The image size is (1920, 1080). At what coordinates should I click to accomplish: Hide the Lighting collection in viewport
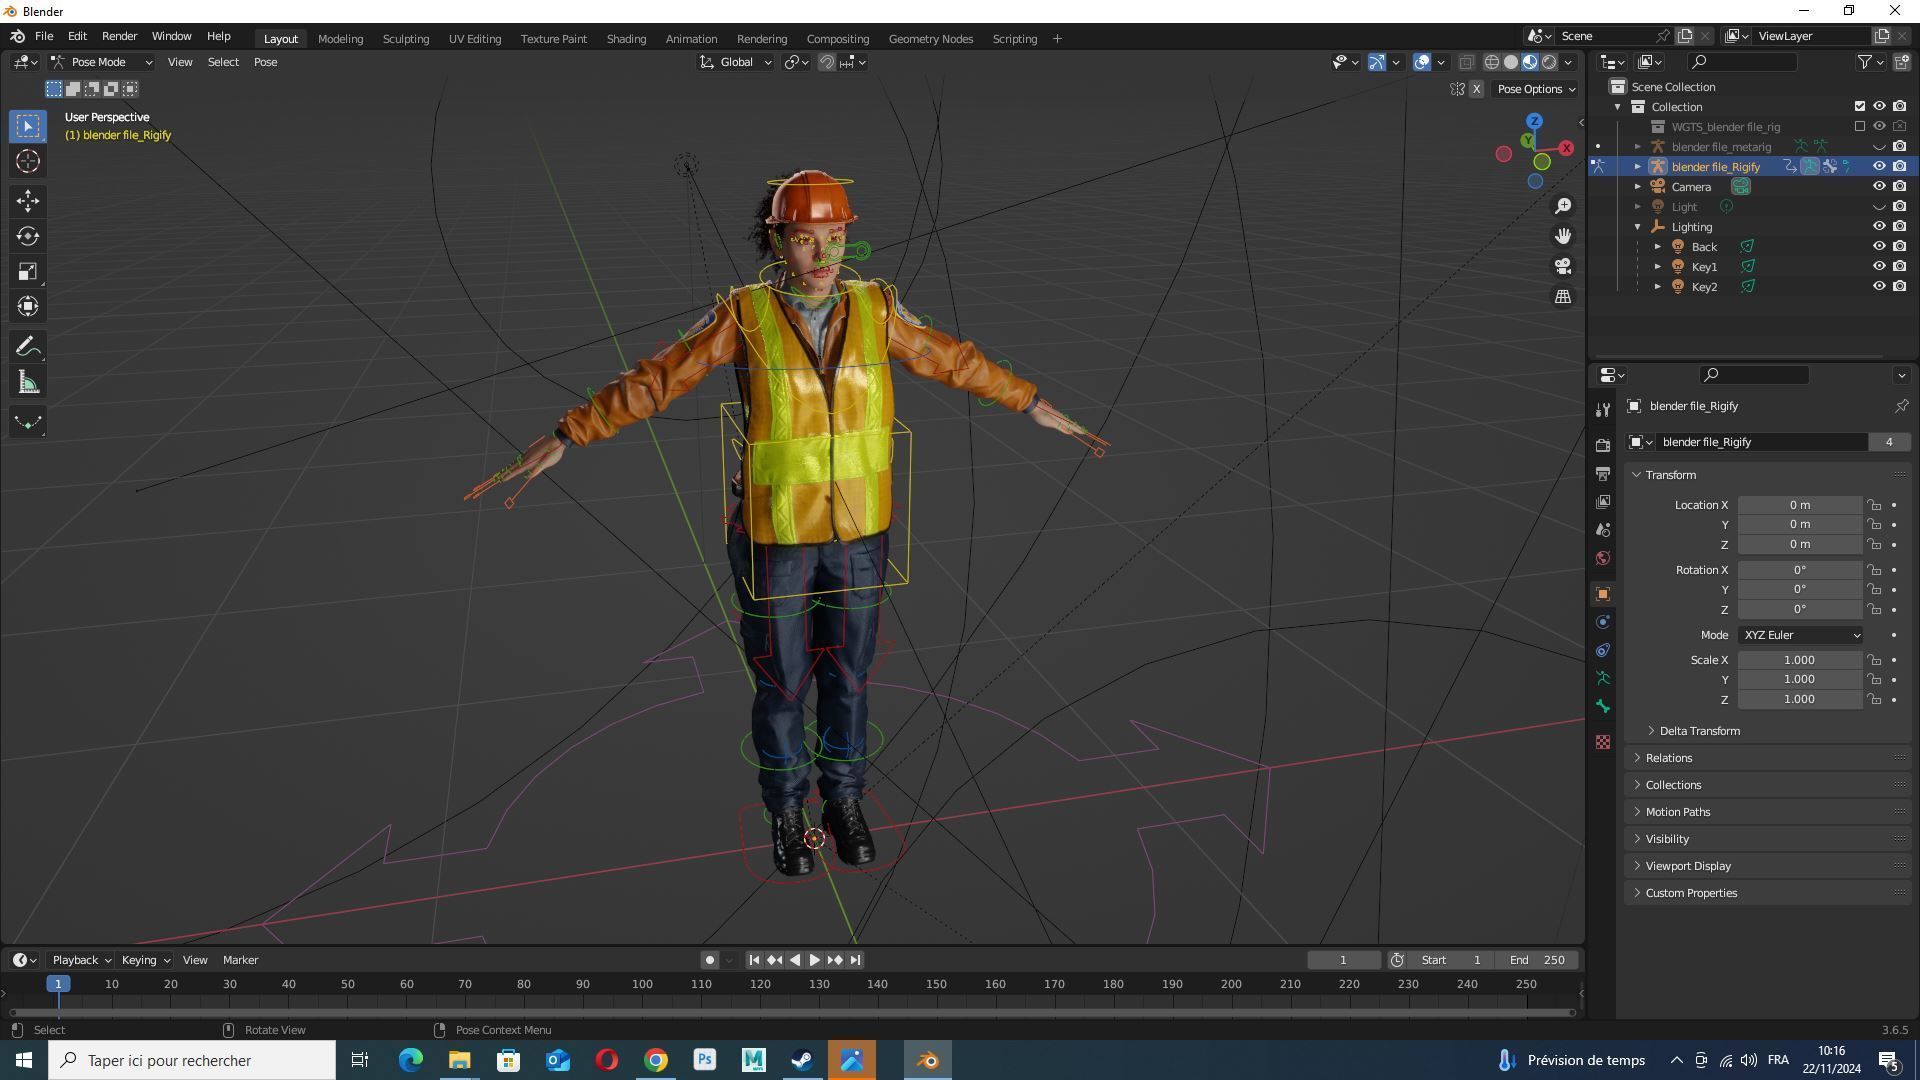[x=1879, y=226]
